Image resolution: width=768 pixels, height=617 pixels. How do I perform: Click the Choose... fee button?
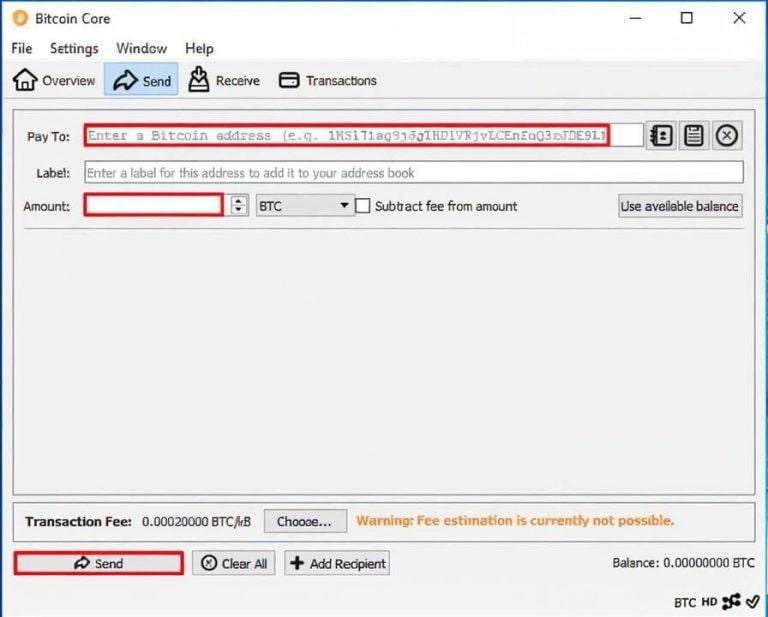(x=305, y=521)
